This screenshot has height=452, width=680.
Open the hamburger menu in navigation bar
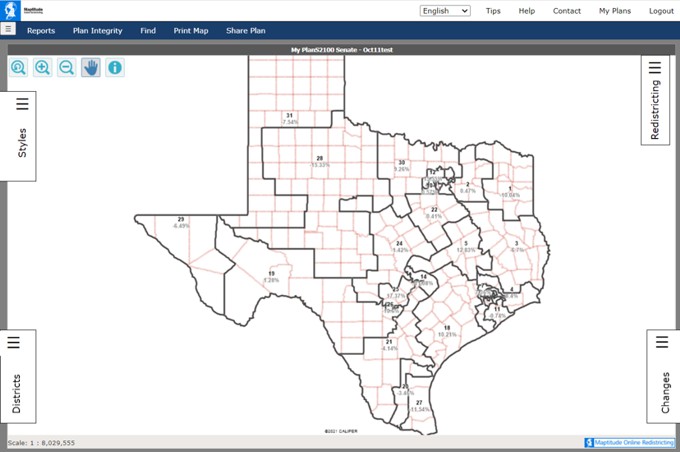[7, 30]
